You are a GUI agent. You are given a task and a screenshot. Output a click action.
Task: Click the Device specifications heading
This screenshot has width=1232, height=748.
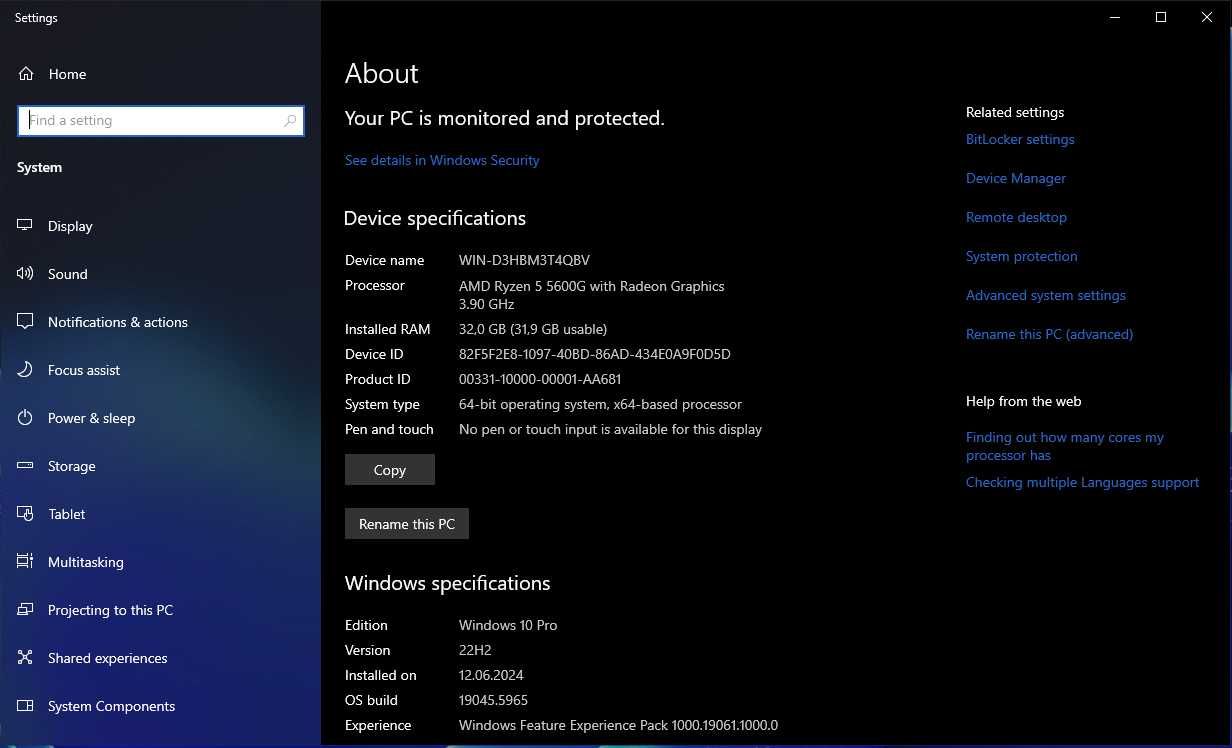tap(435, 218)
